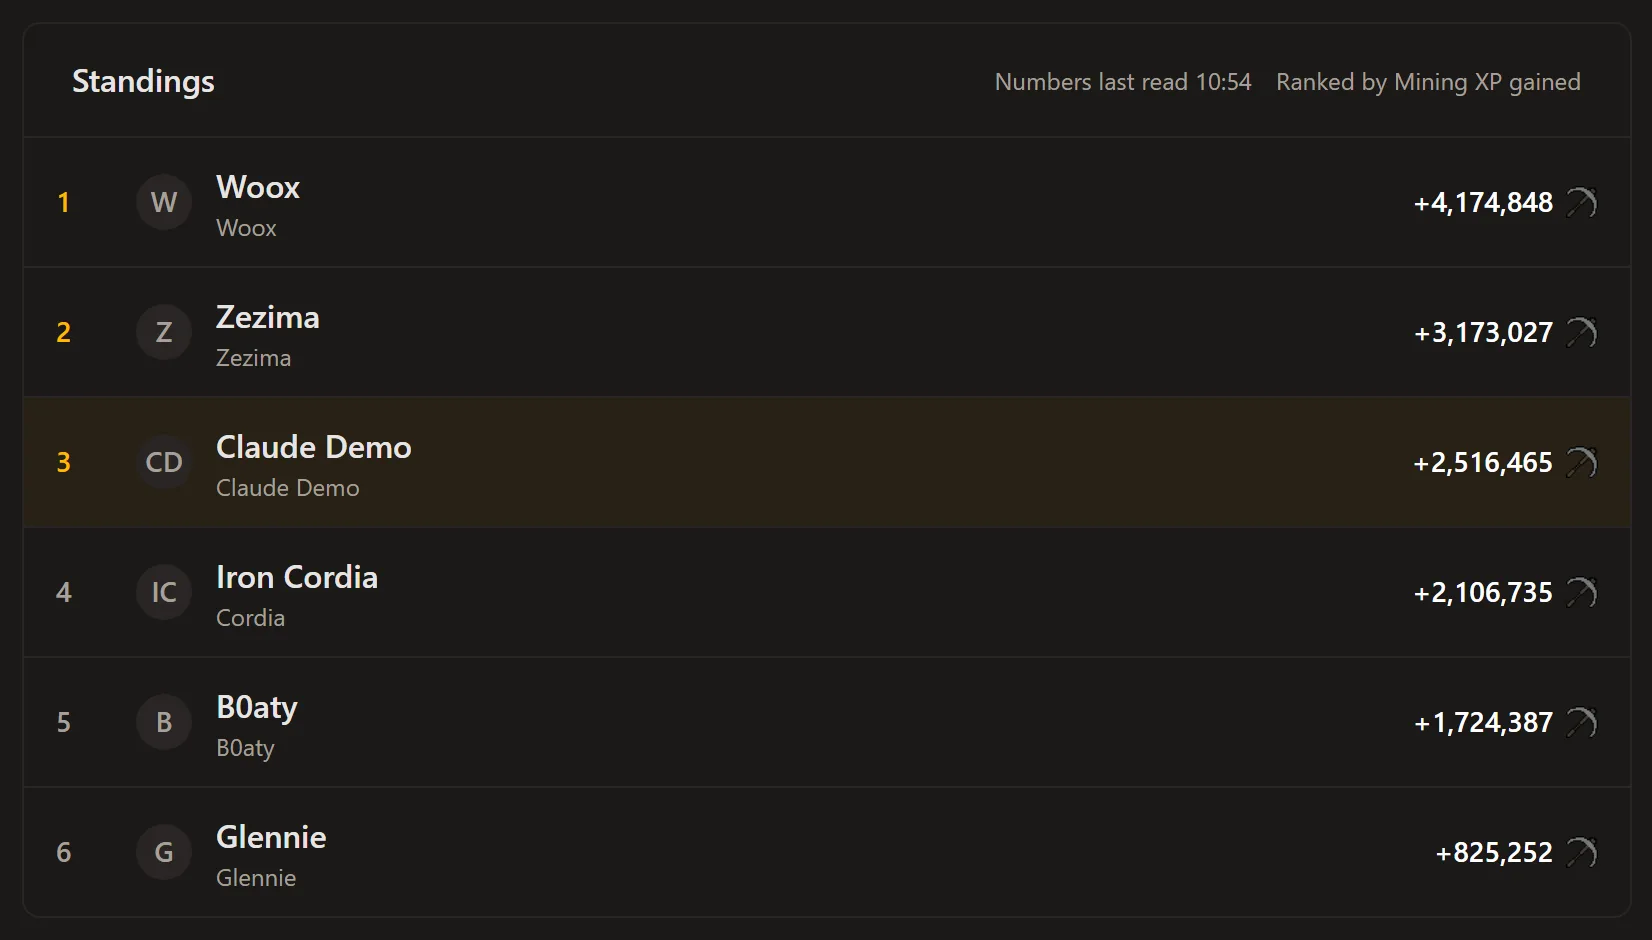Viewport: 1652px width, 940px height.
Task: Click the pickaxe icon beside +4,174,848
Action: [1581, 202]
